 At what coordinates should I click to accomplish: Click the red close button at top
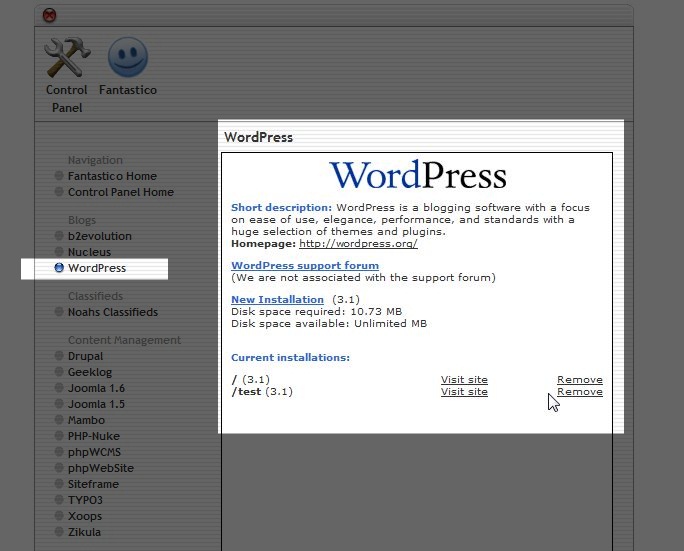(x=49, y=15)
